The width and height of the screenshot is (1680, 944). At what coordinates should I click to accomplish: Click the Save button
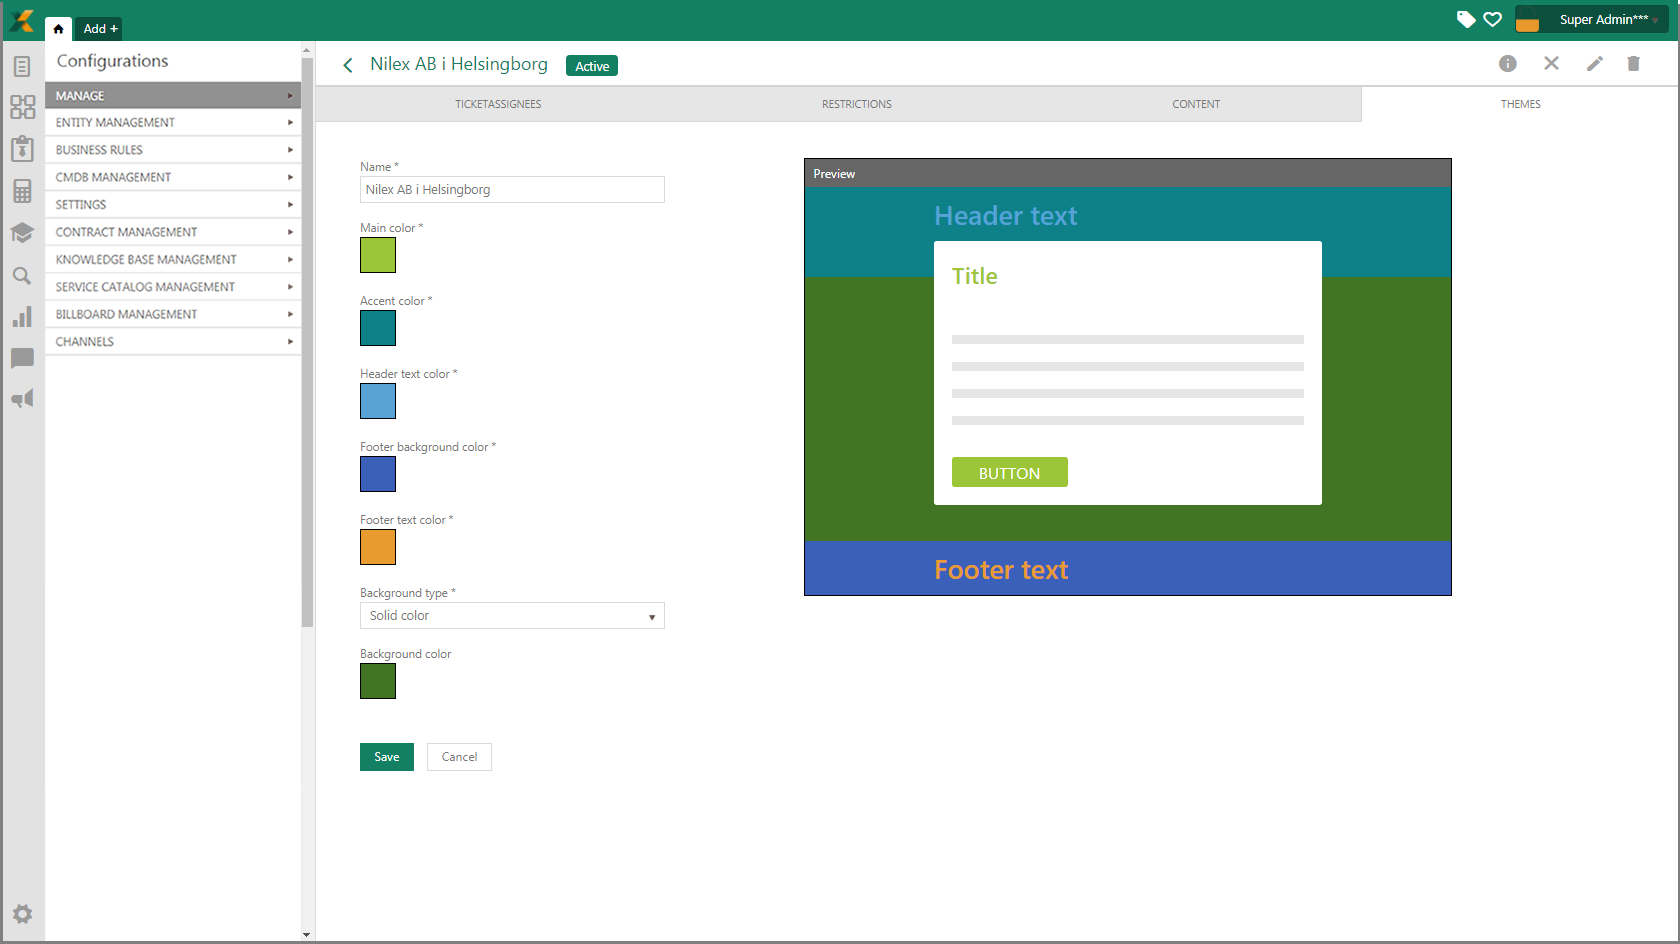coord(387,757)
